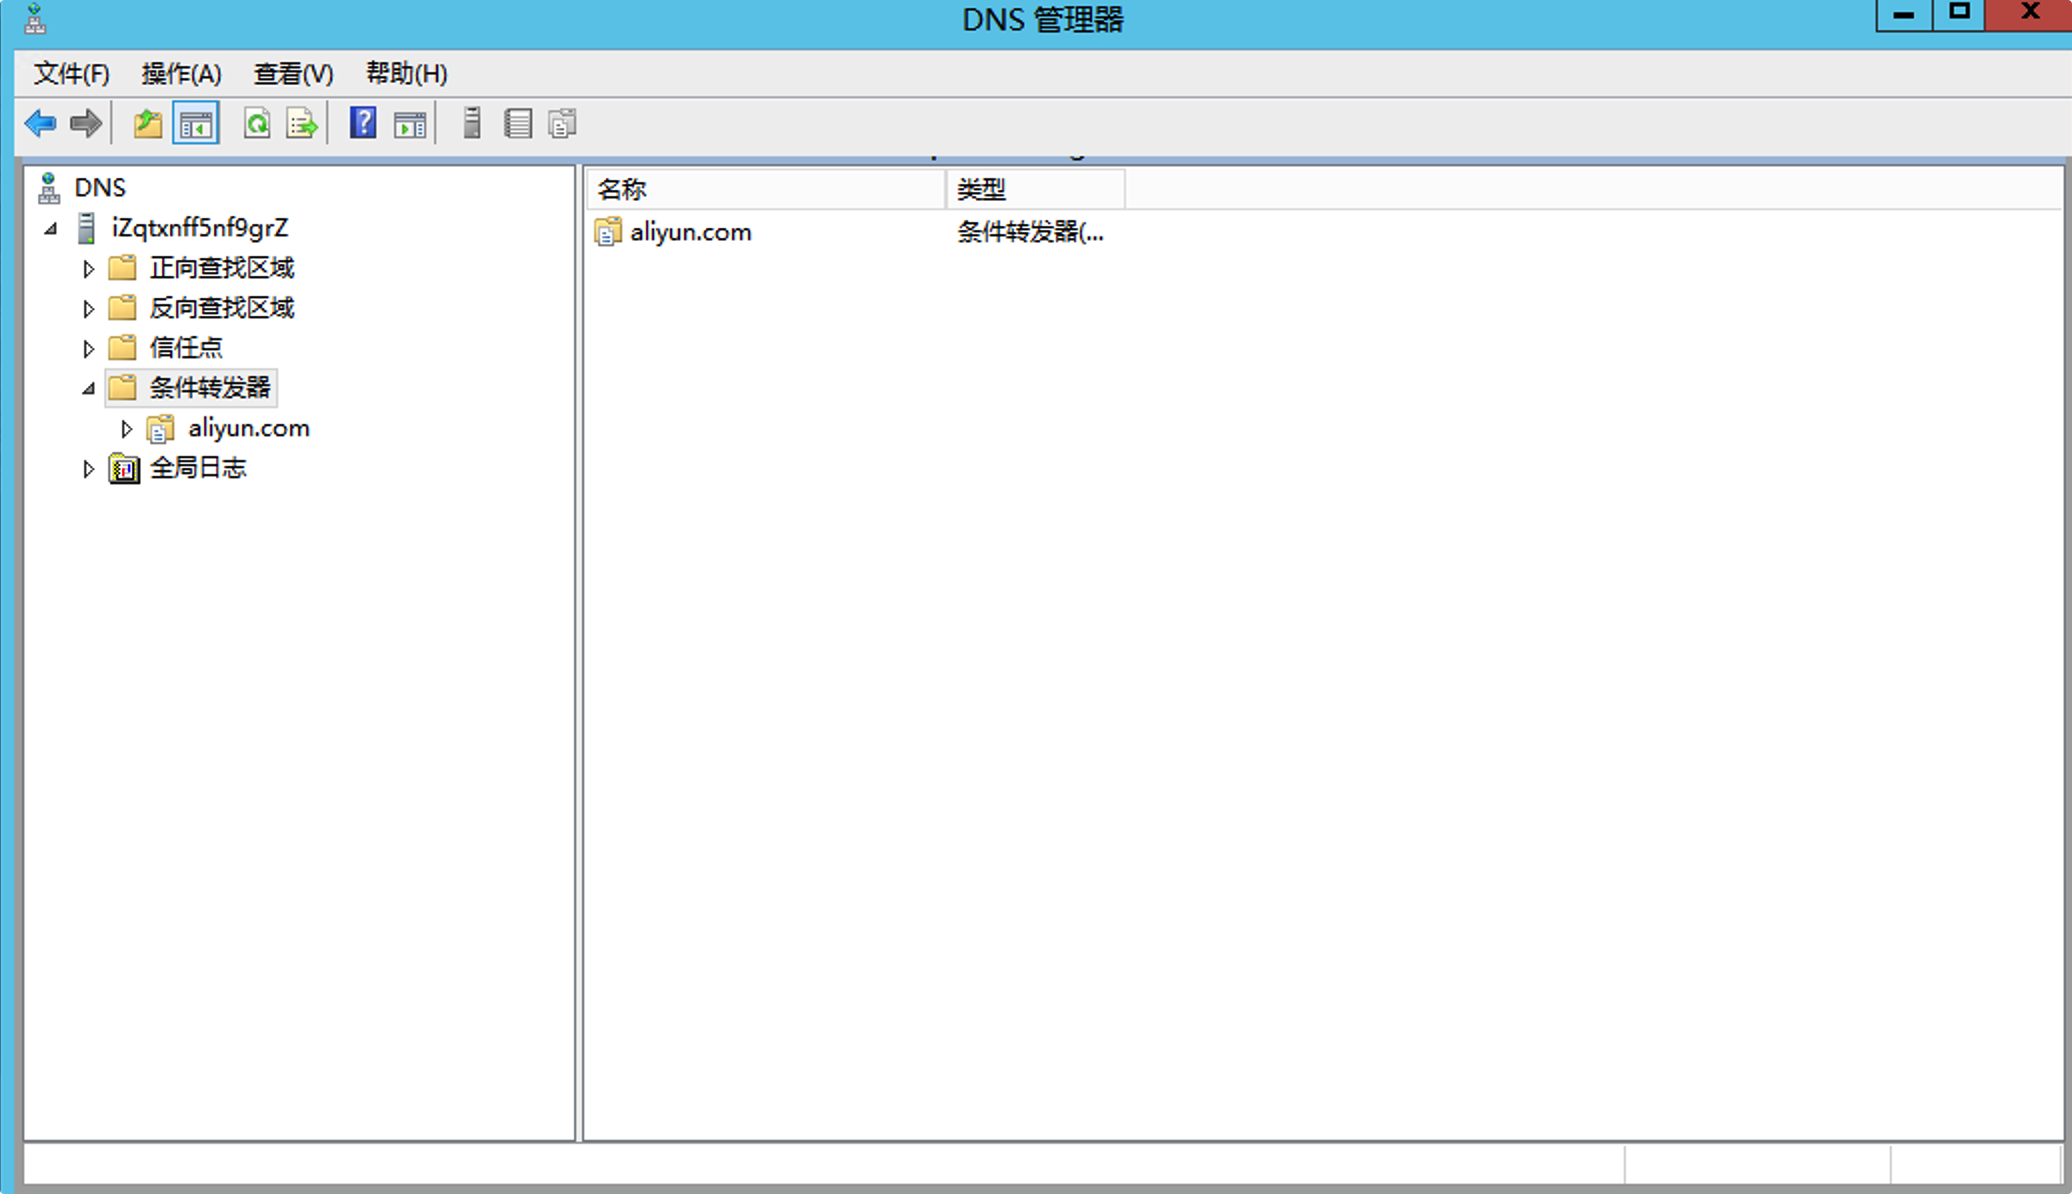Viewport: 2072px width, 1194px height.
Task: Click the Up One Level folder icon
Action: pos(148,124)
